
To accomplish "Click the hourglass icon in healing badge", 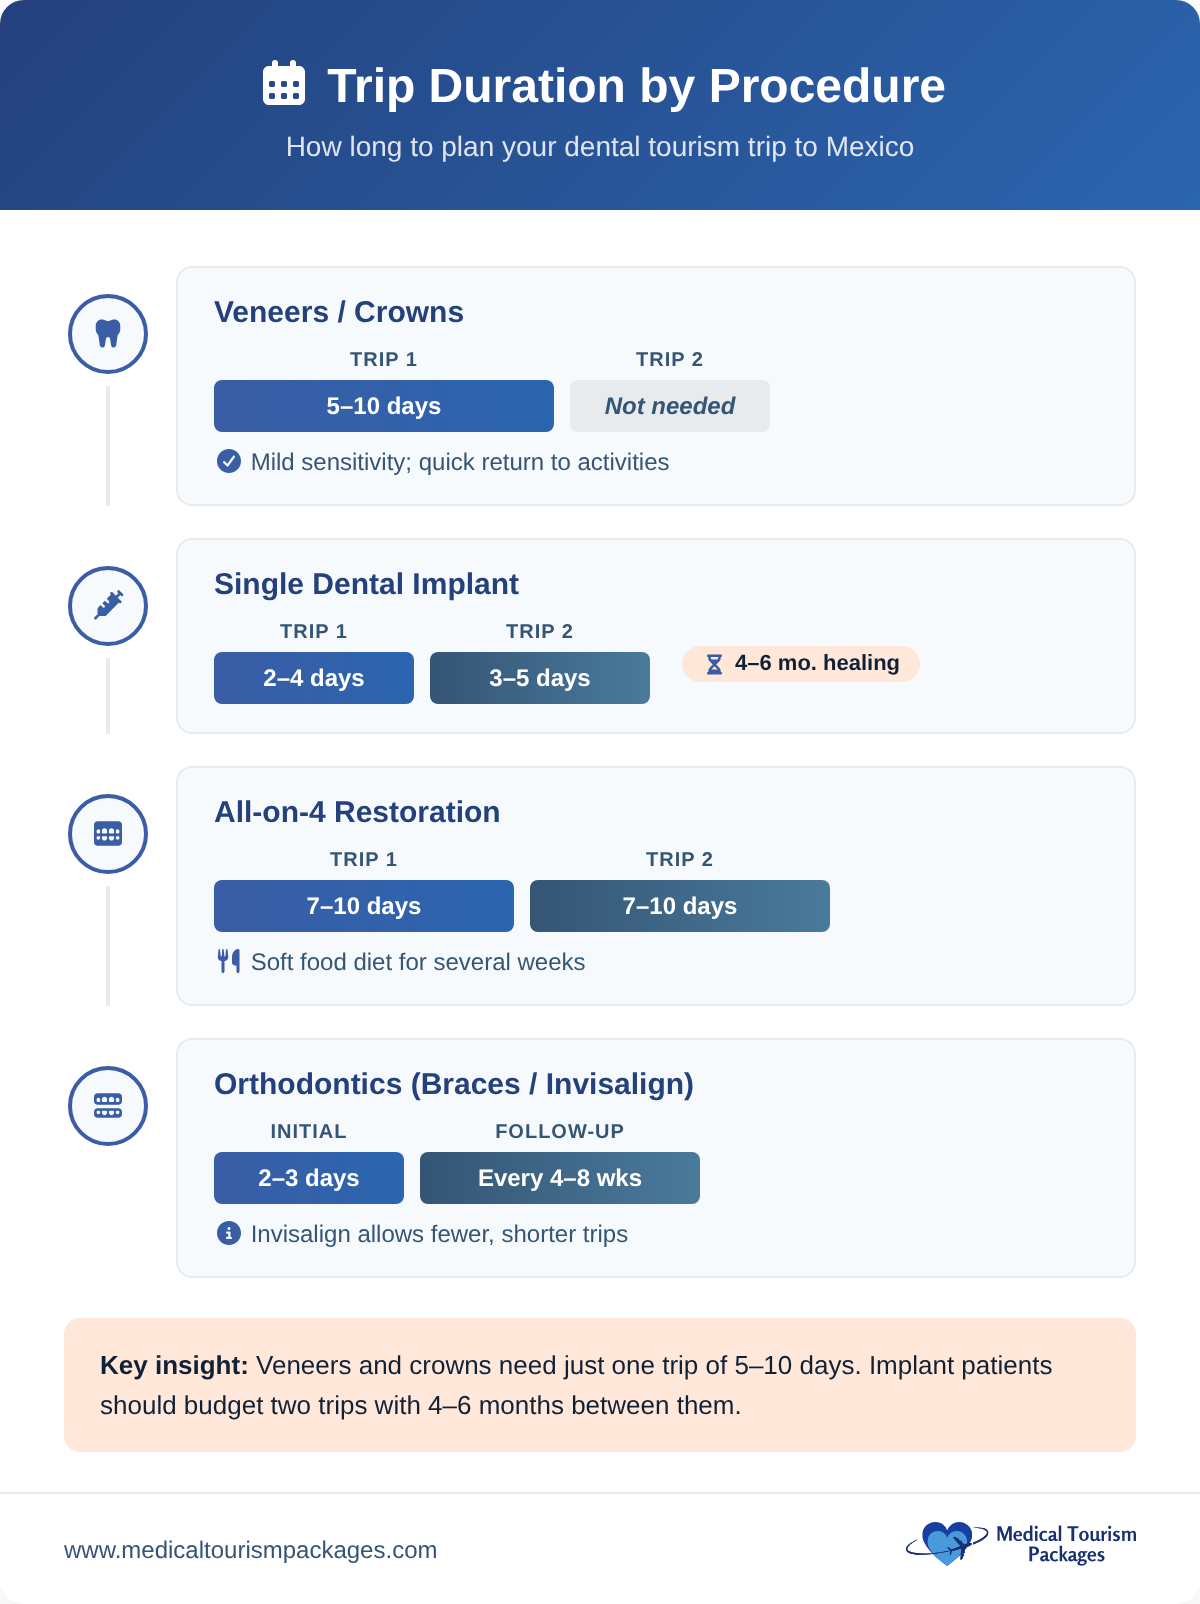I will pos(714,664).
